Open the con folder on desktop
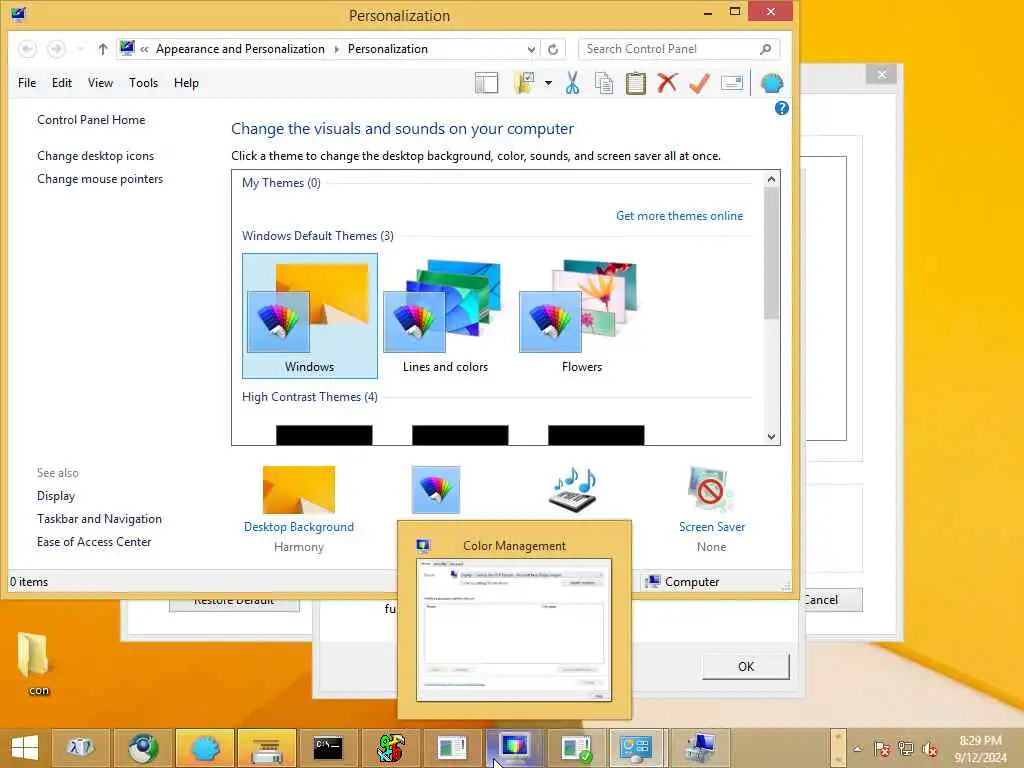The width and height of the screenshot is (1024, 768). (33, 663)
